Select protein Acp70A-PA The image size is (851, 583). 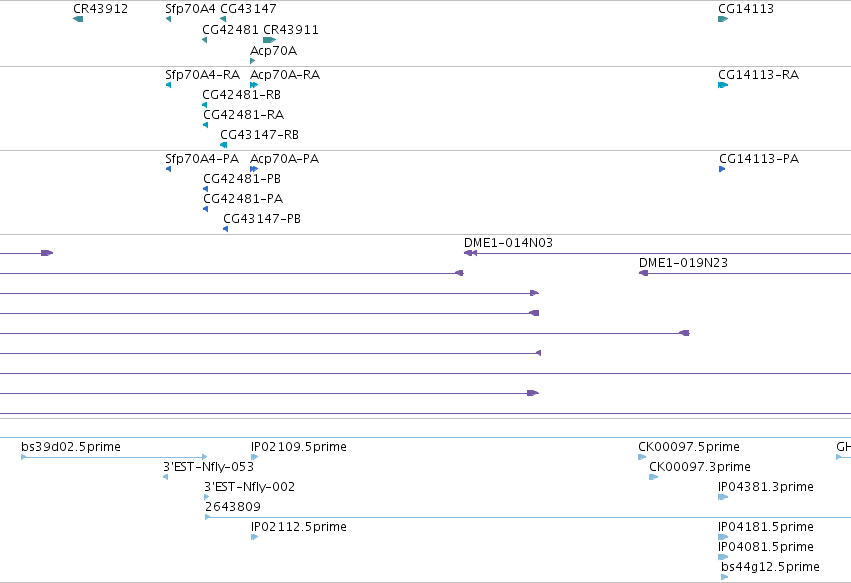284,159
